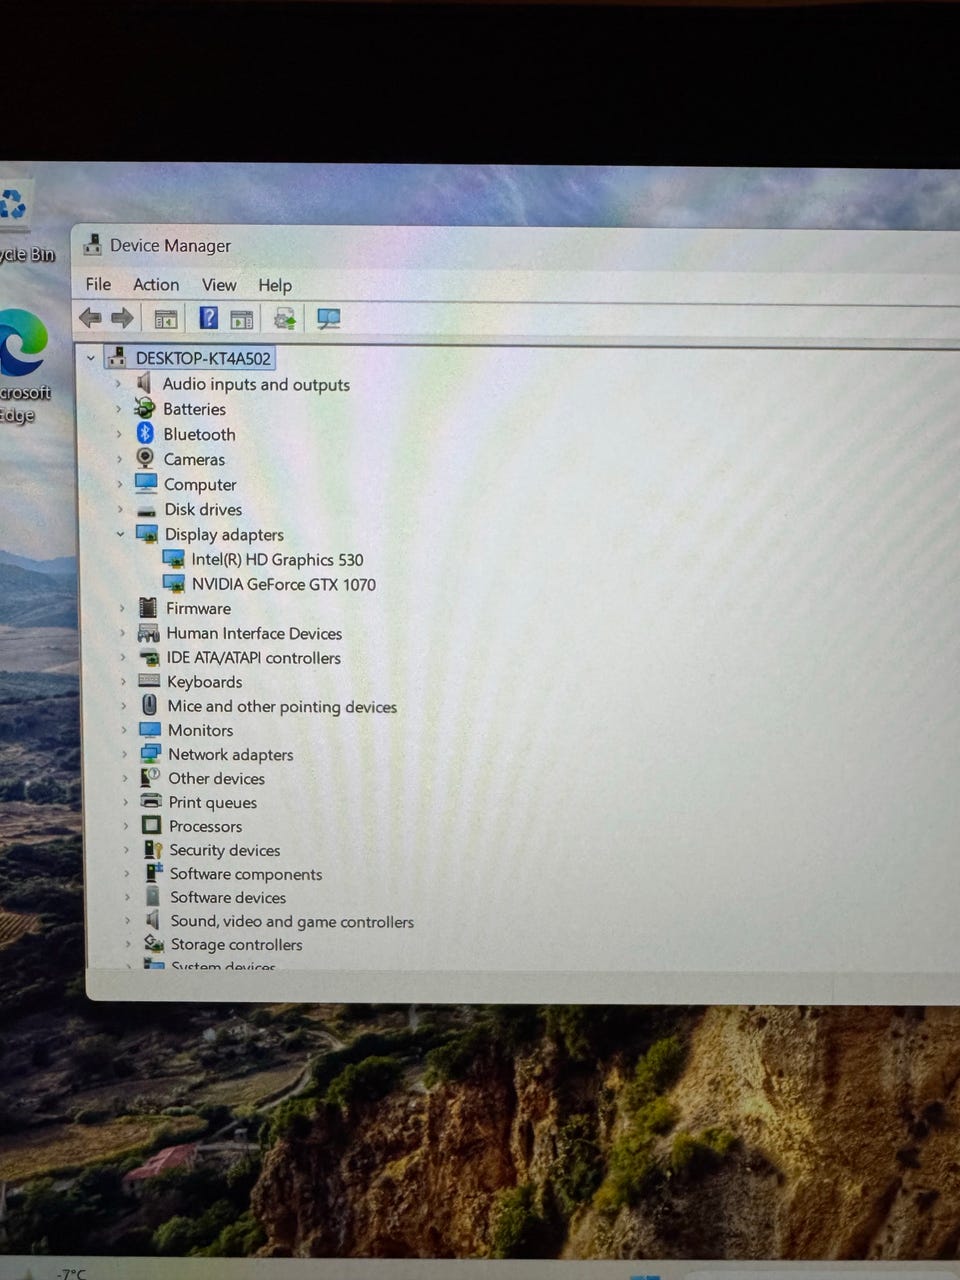Open the Action menu

[156, 284]
